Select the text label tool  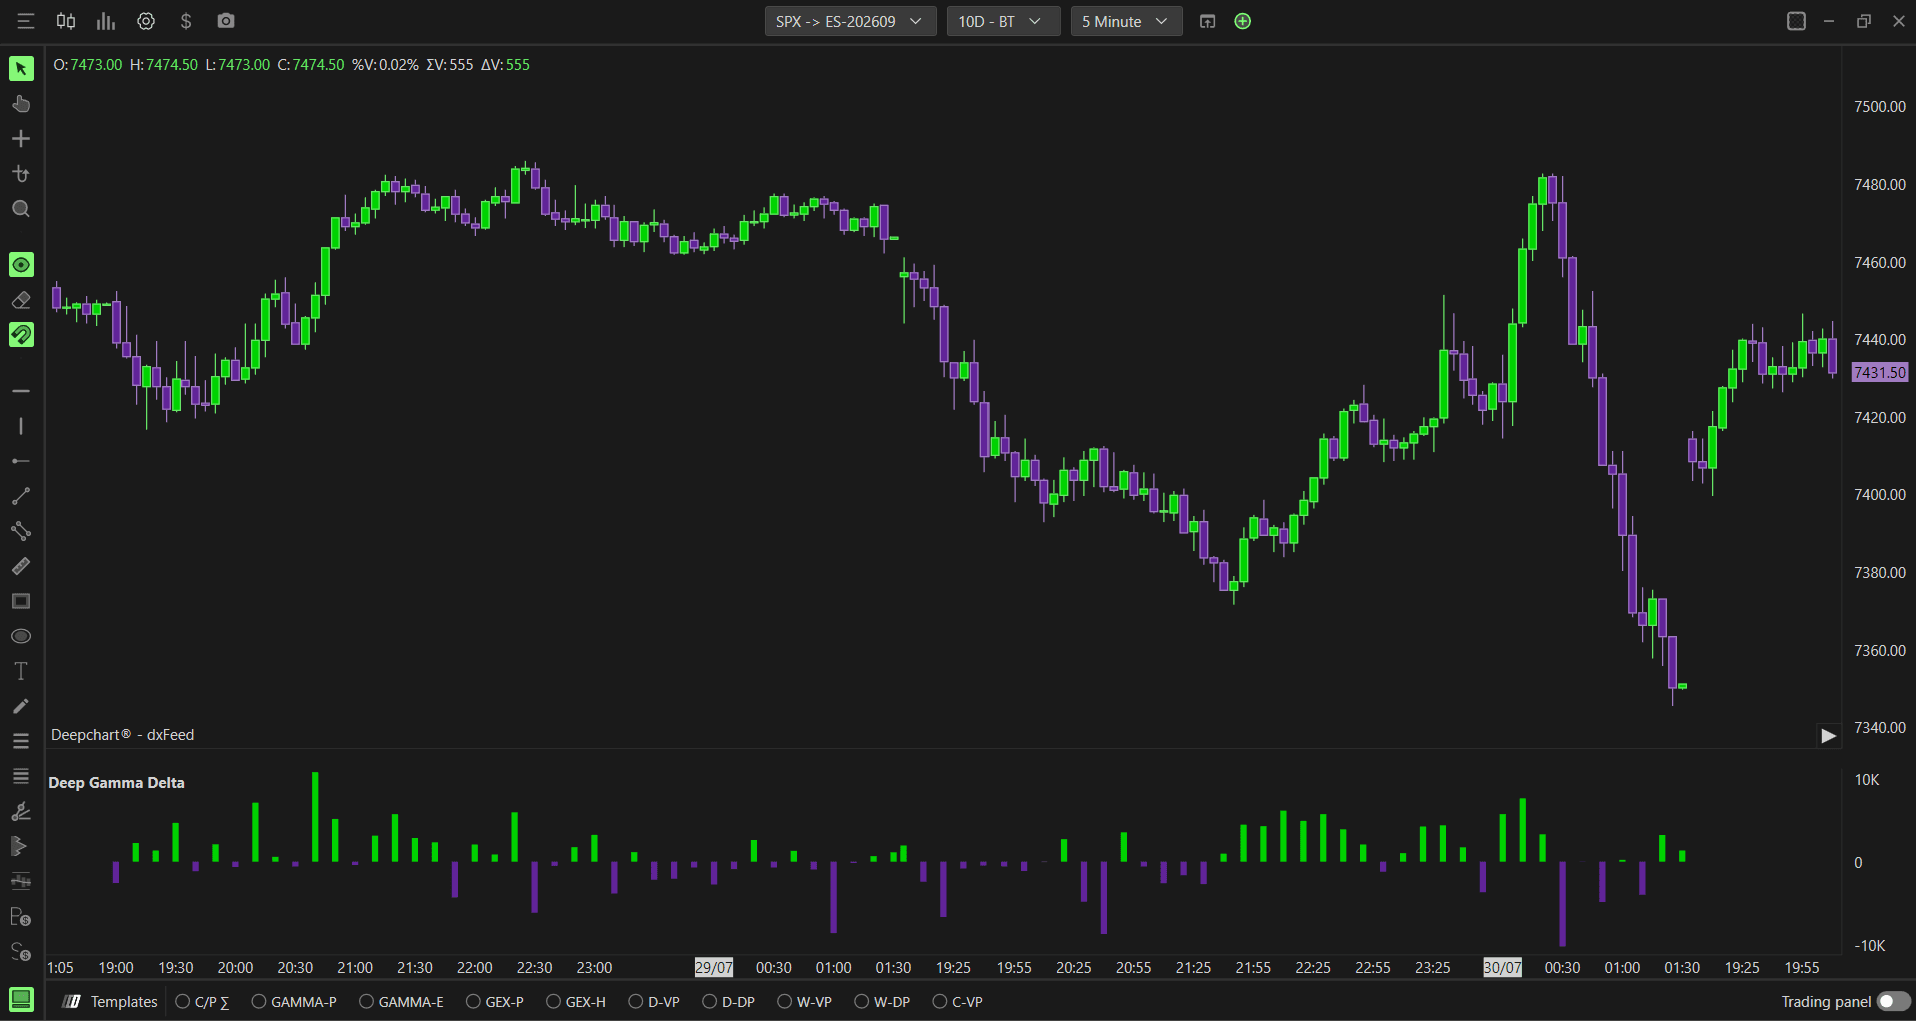click(21, 671)
